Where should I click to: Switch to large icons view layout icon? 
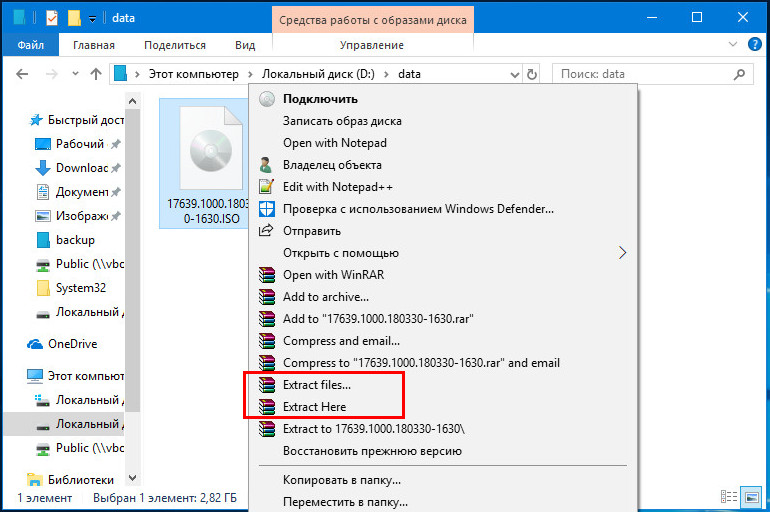(x=752, y=497)
